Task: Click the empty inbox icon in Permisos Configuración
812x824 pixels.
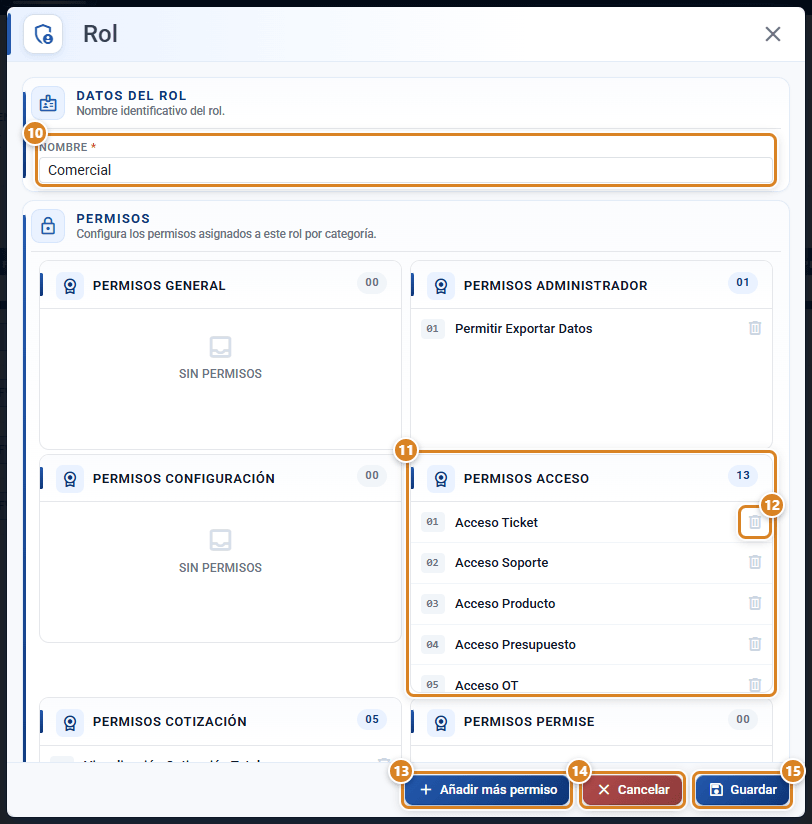Action: 220,540
